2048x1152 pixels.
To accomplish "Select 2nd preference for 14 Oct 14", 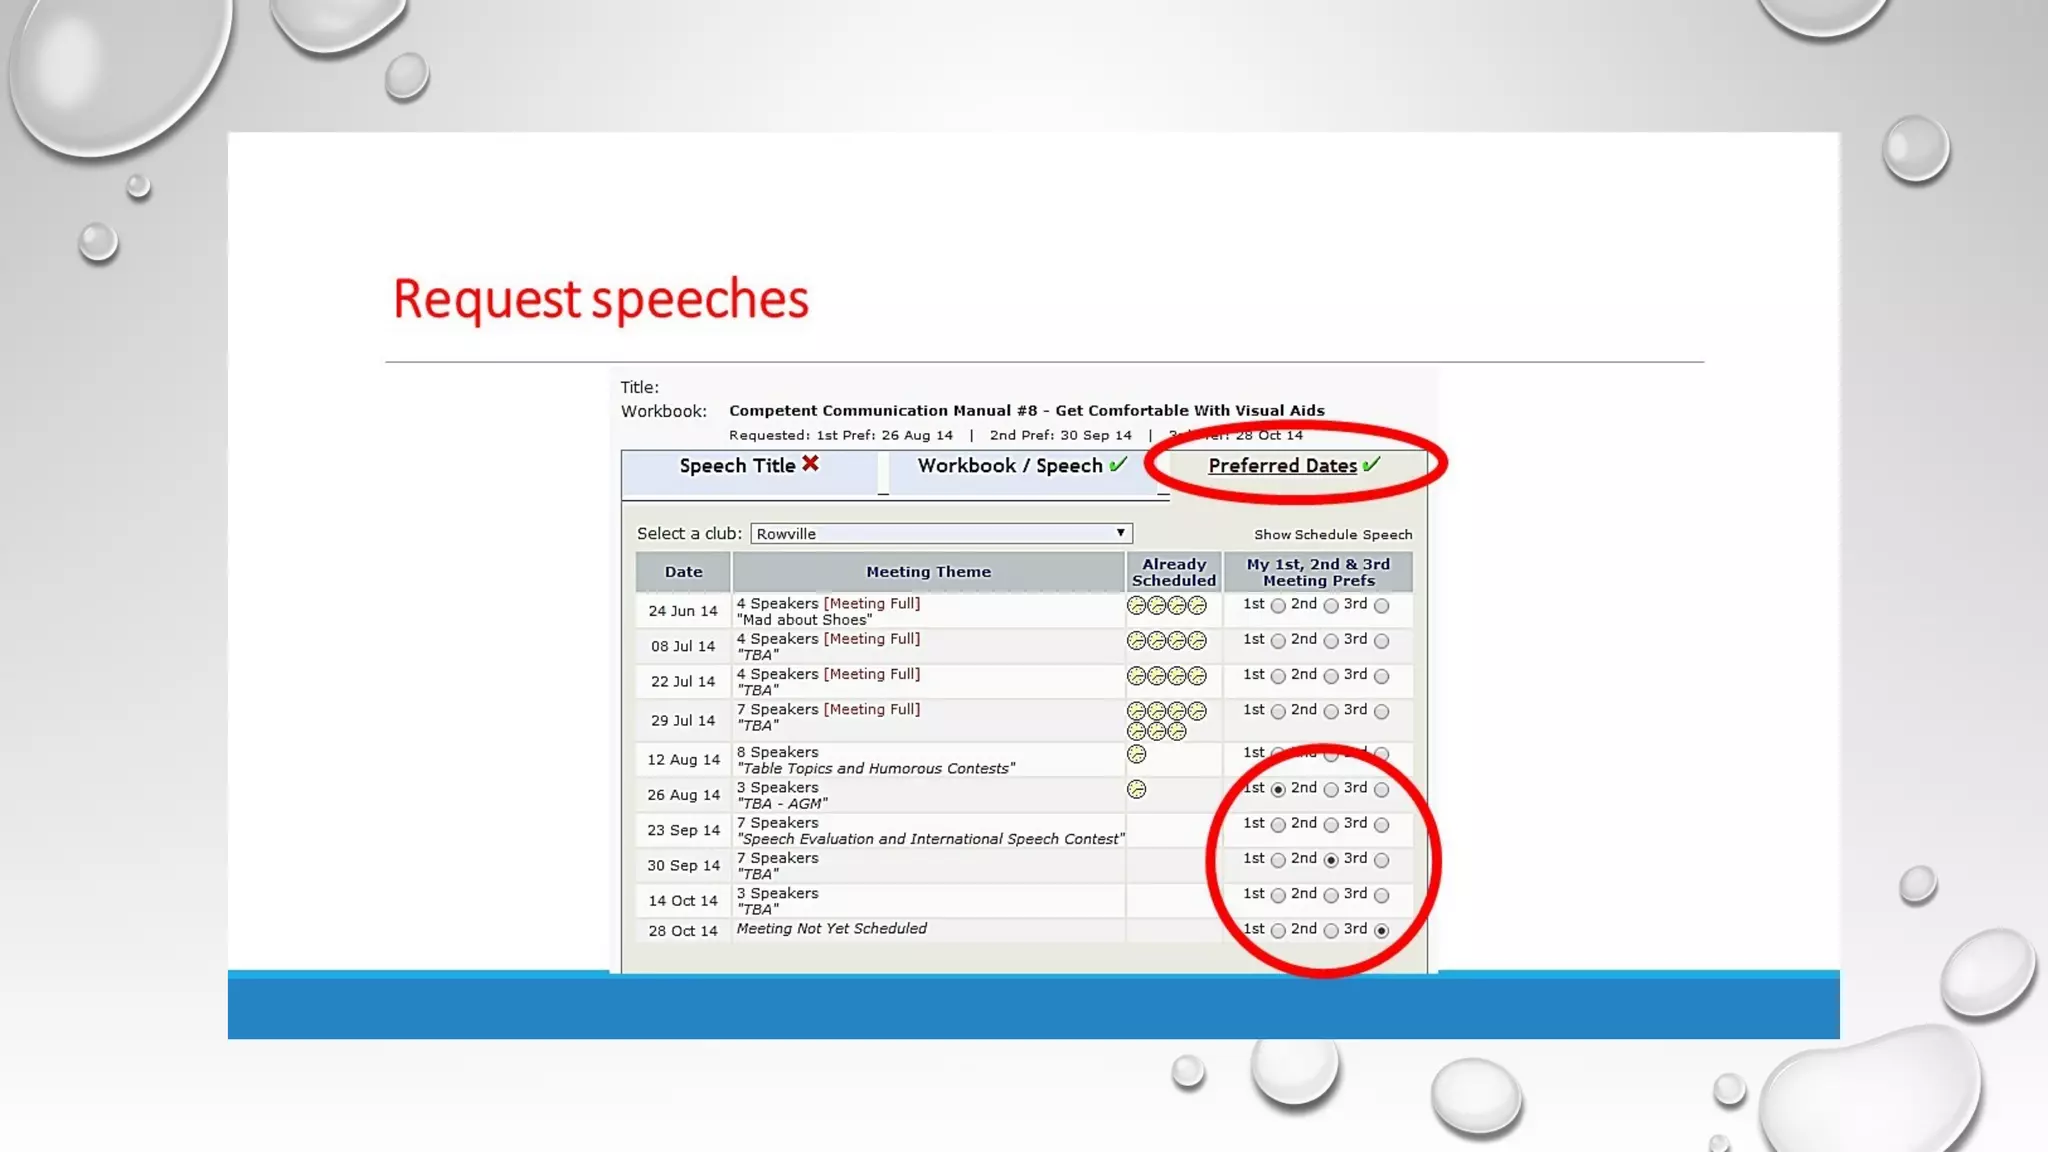I will 1331,896.
